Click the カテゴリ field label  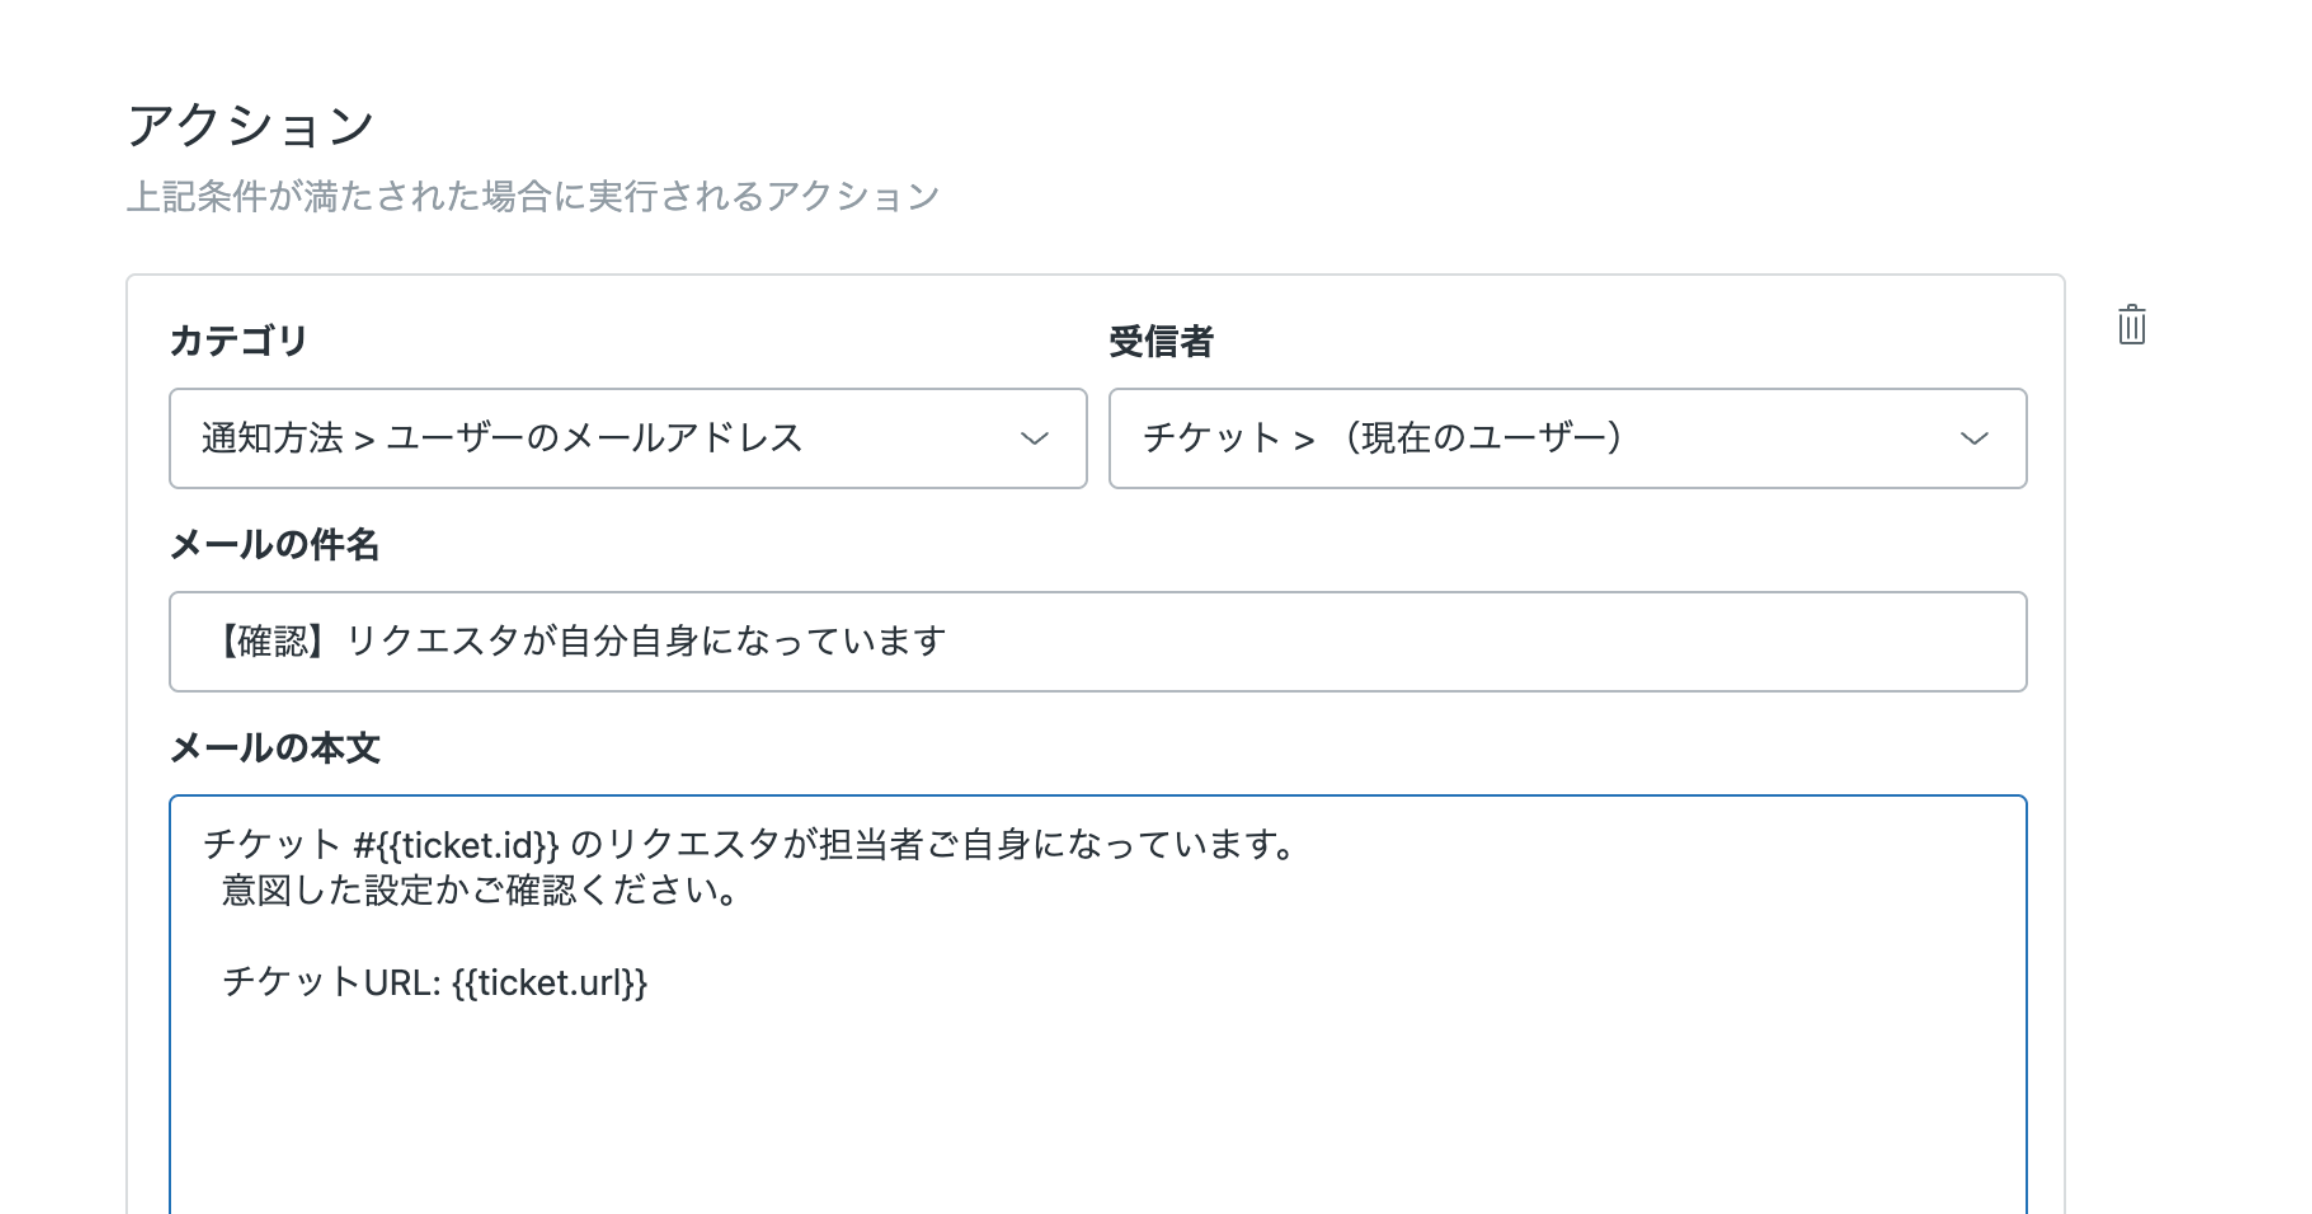(x=238, y=341)
